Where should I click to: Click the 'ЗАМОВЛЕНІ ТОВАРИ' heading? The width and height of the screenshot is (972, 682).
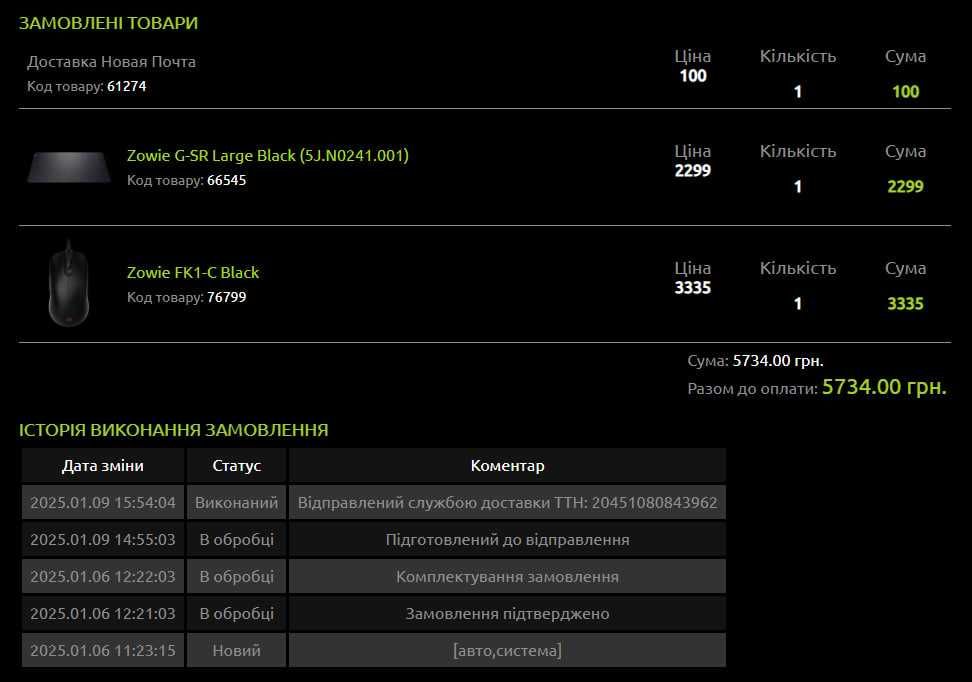pyautogui.click(x=108, y=23)
